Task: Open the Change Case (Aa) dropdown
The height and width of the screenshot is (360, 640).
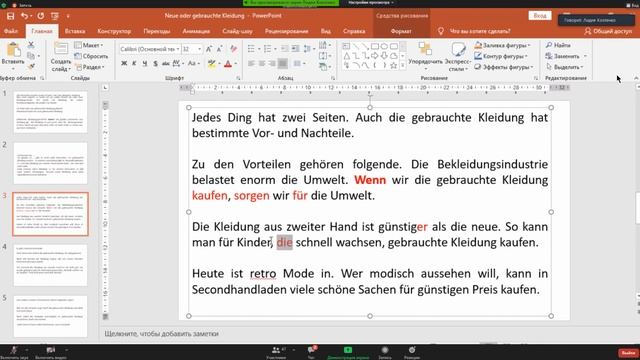Action: point(193,64)
